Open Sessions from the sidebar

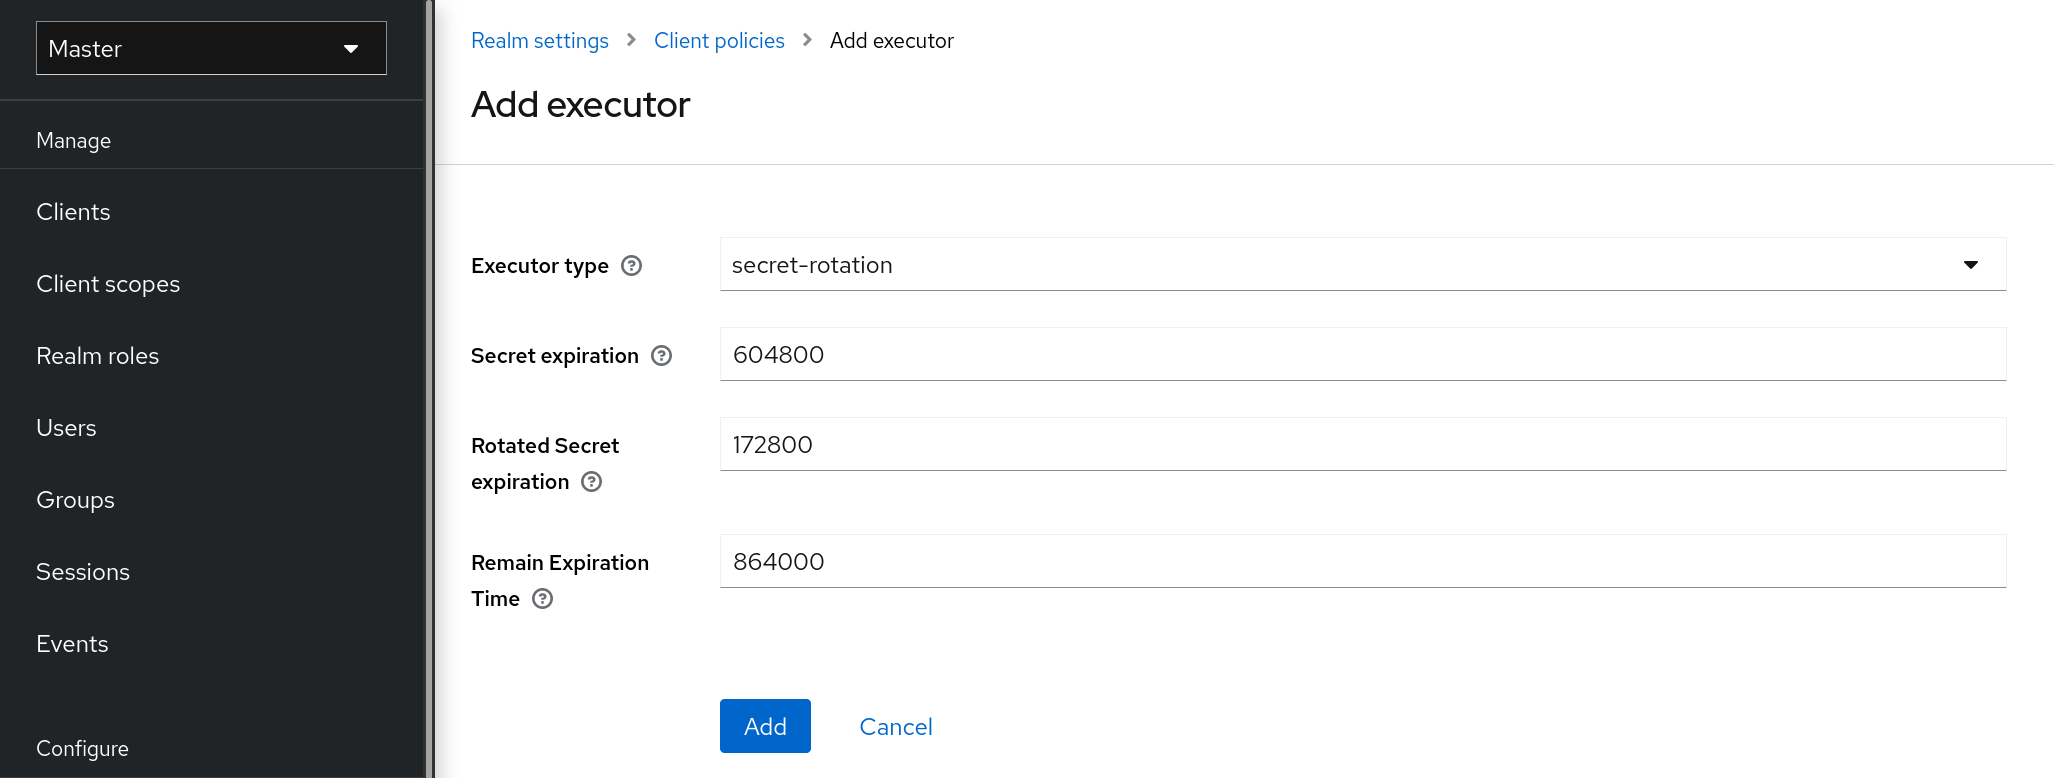[x=83, y=572]
